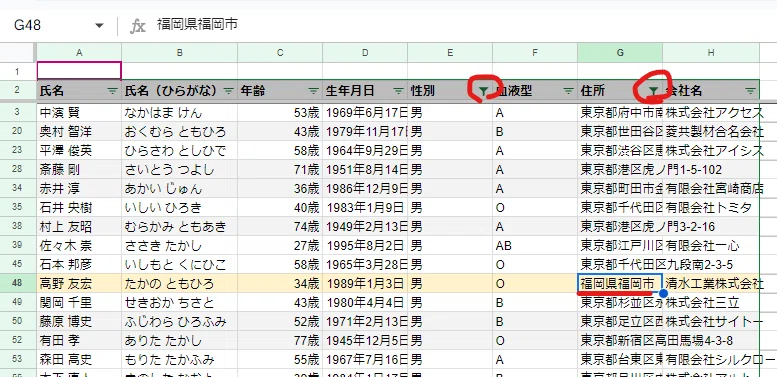Select row 48 header
Image resolution: width=777 pixels, height=377 pixels.
(18, 284)
